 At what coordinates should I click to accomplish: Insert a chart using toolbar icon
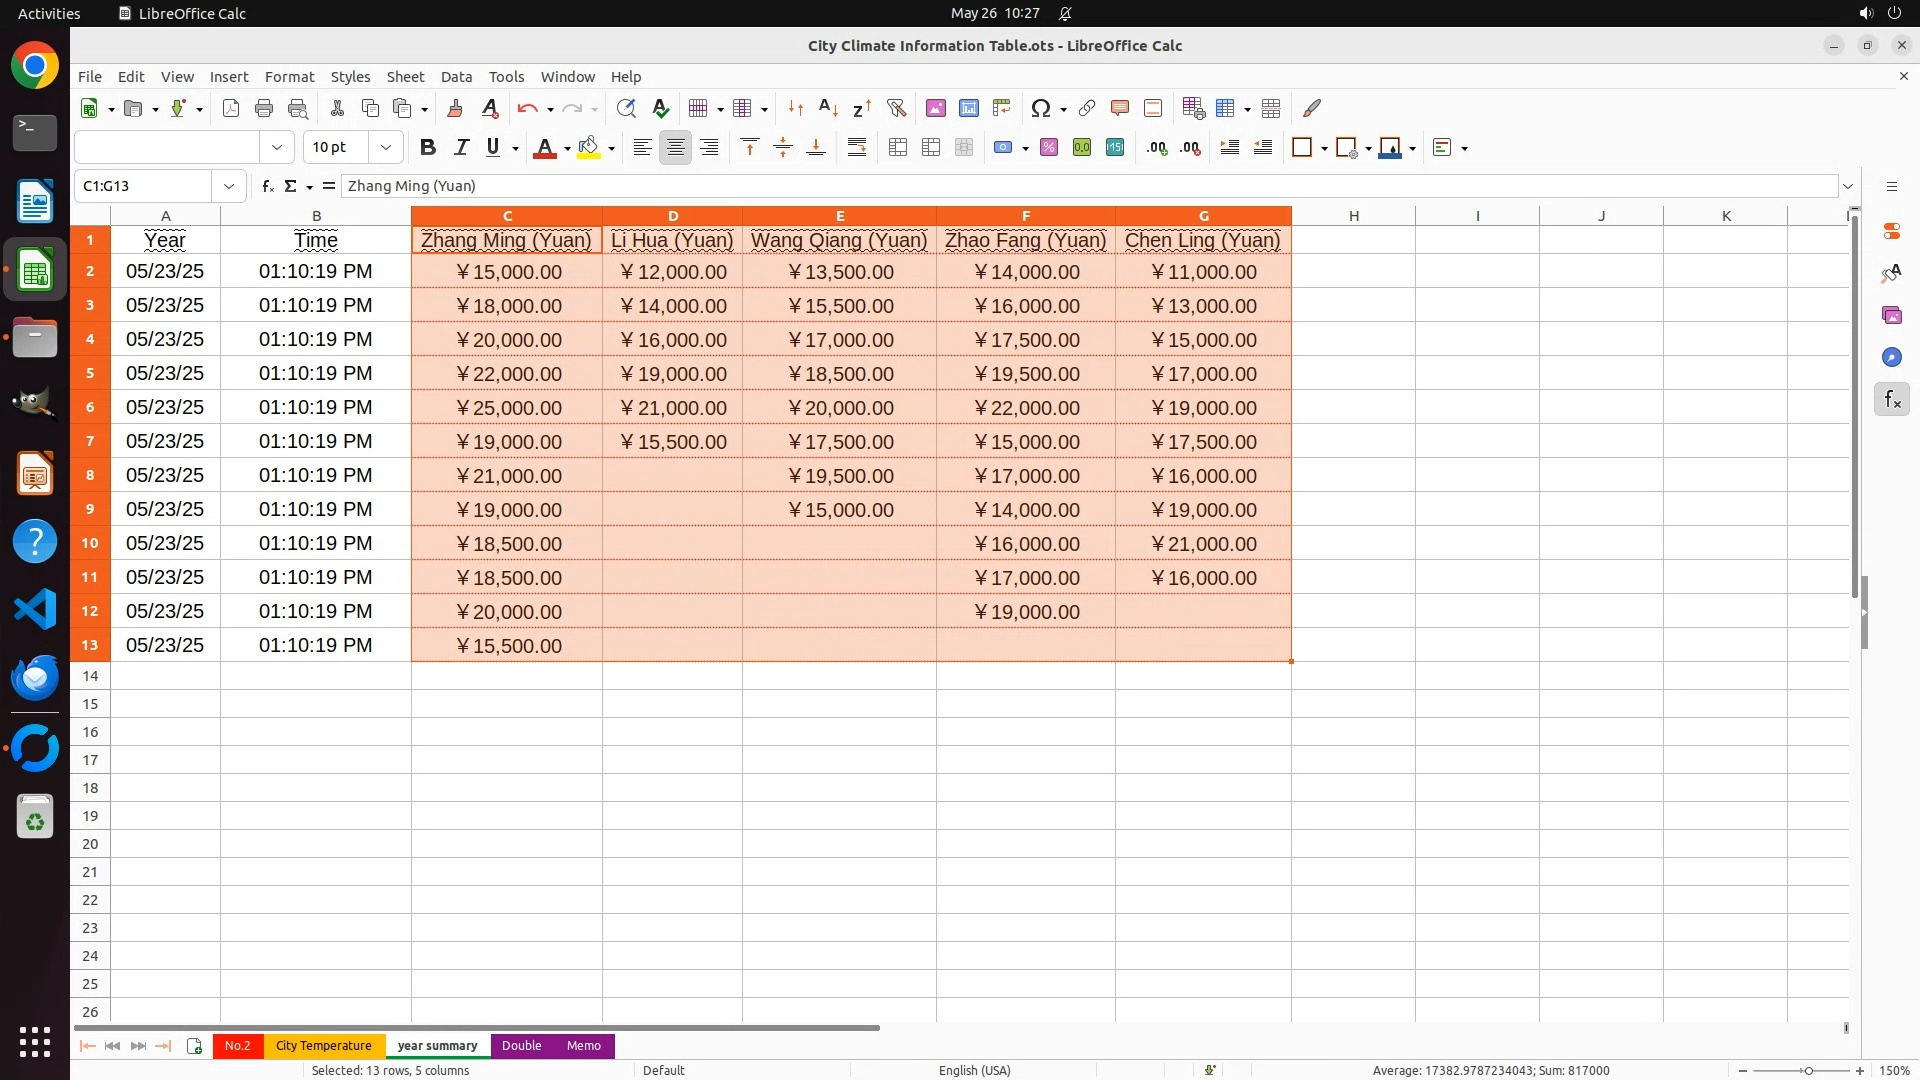(968, 108)
